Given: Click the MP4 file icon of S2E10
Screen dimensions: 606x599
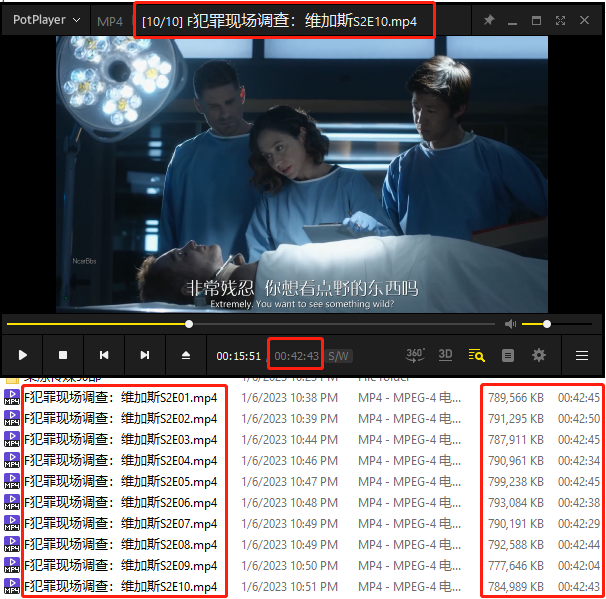Looking at the screenshot, I should click(12, 586).
